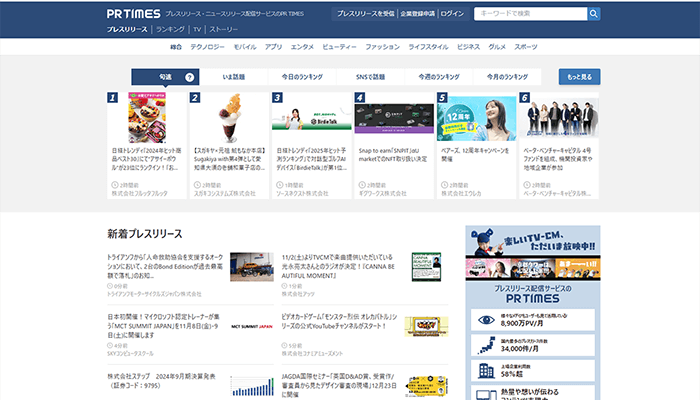The height and width of the screenshot is (400, 700).
Task: Click the ログイン link
Action: pyautogui.click(x=452, y=14)
